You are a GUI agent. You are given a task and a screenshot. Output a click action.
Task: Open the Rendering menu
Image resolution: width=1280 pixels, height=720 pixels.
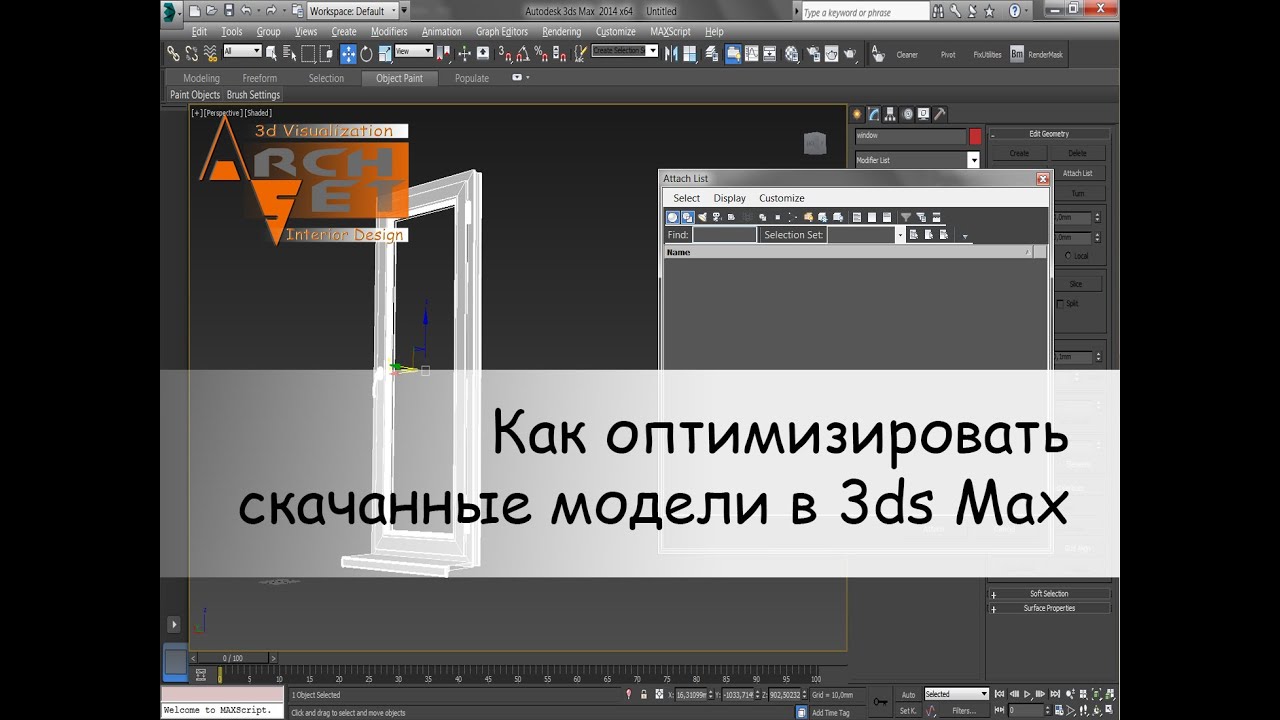[562, 32]
